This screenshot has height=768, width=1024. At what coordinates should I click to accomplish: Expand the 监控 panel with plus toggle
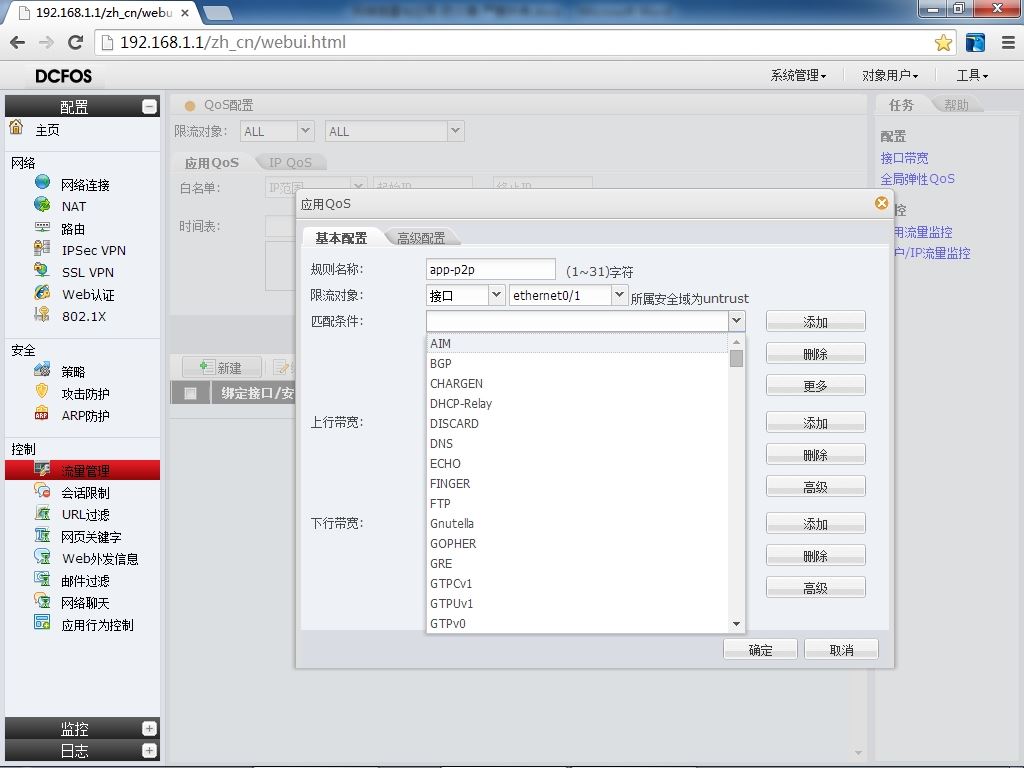(149, 728)
